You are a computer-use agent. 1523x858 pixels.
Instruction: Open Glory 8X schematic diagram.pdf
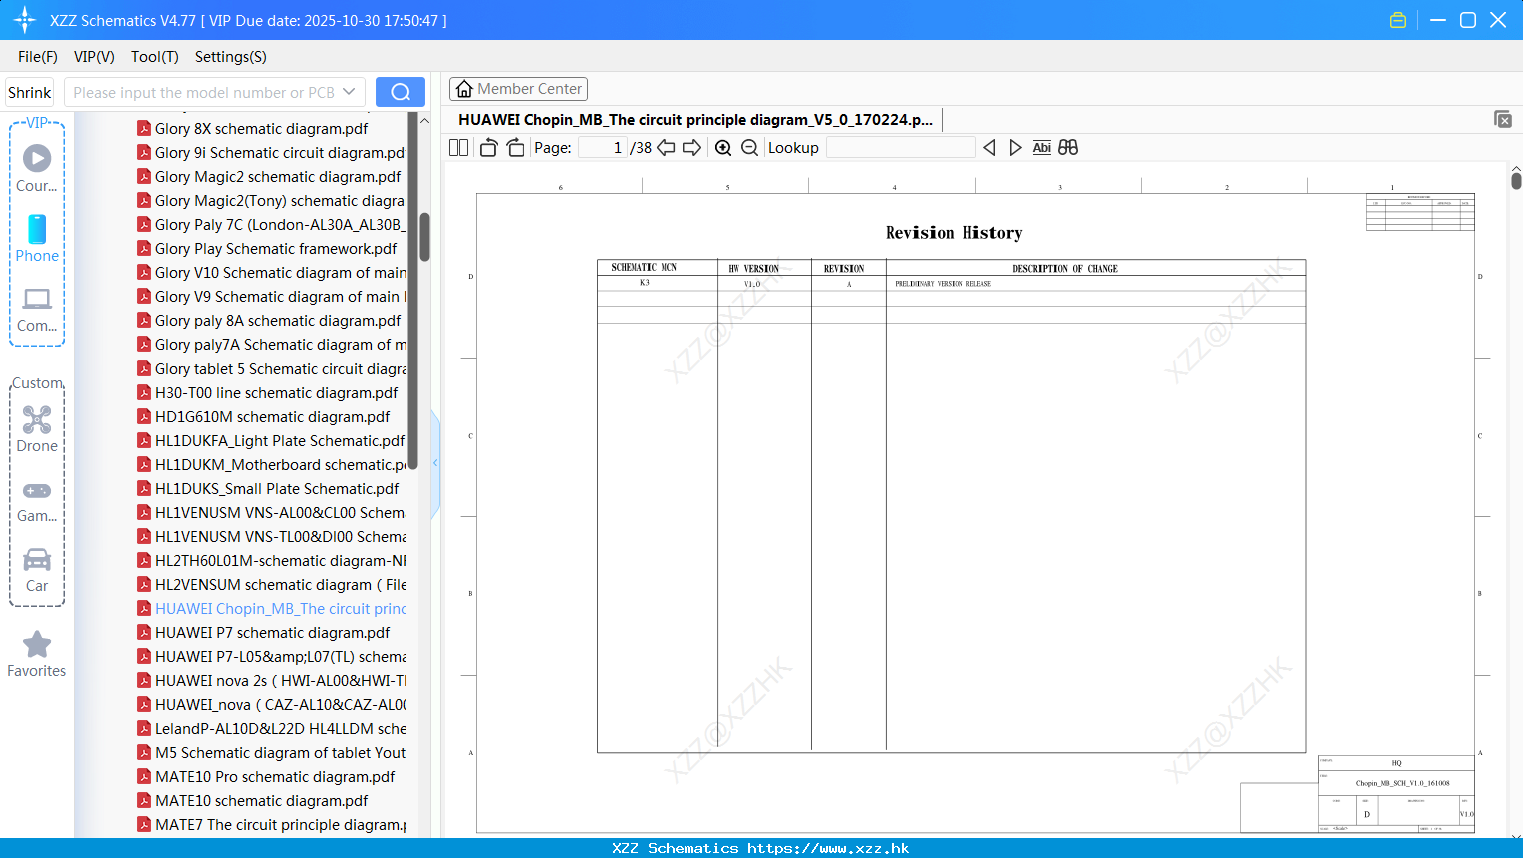tap(262, 128)
